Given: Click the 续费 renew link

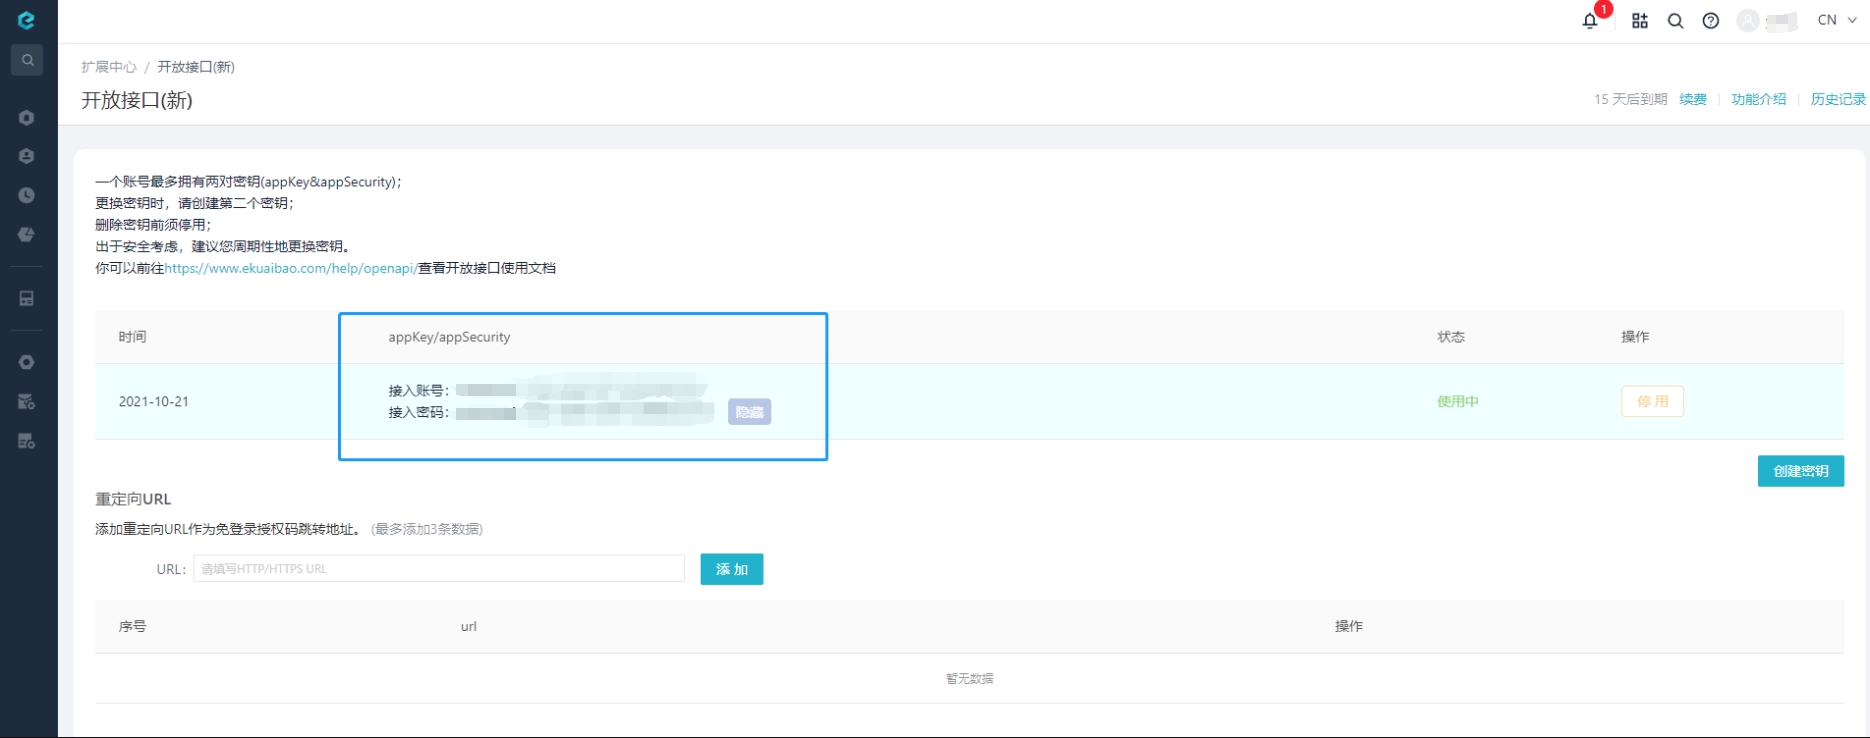Looking at the screenshot, I should (1693, 99).
